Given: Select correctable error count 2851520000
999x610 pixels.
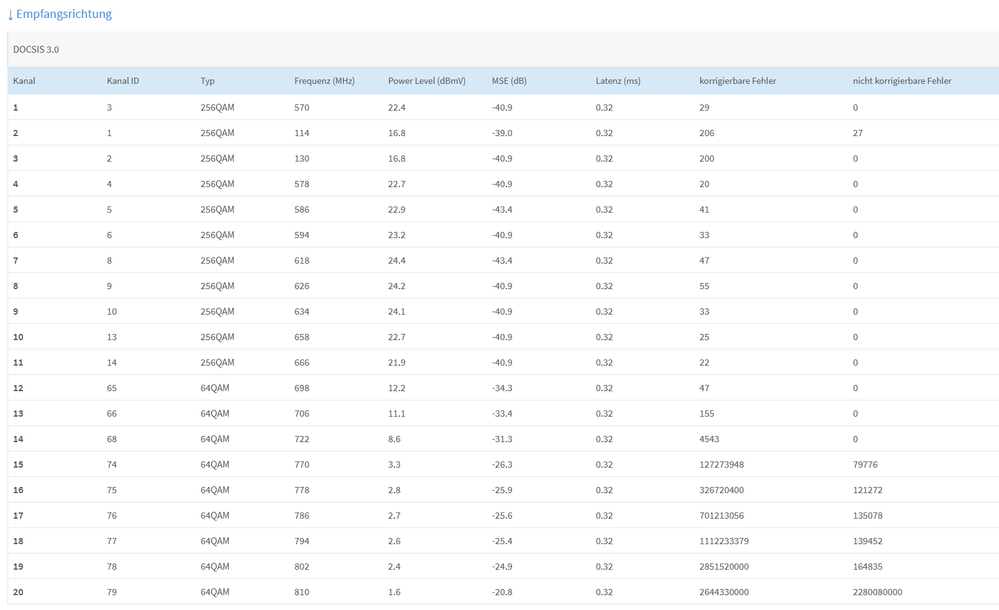Looking at the screenshot, I should tap(724, 567).
